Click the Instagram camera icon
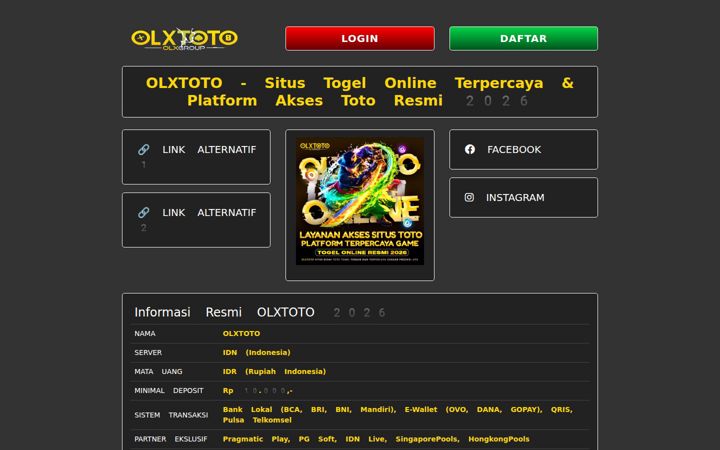 tap(469, 197)
